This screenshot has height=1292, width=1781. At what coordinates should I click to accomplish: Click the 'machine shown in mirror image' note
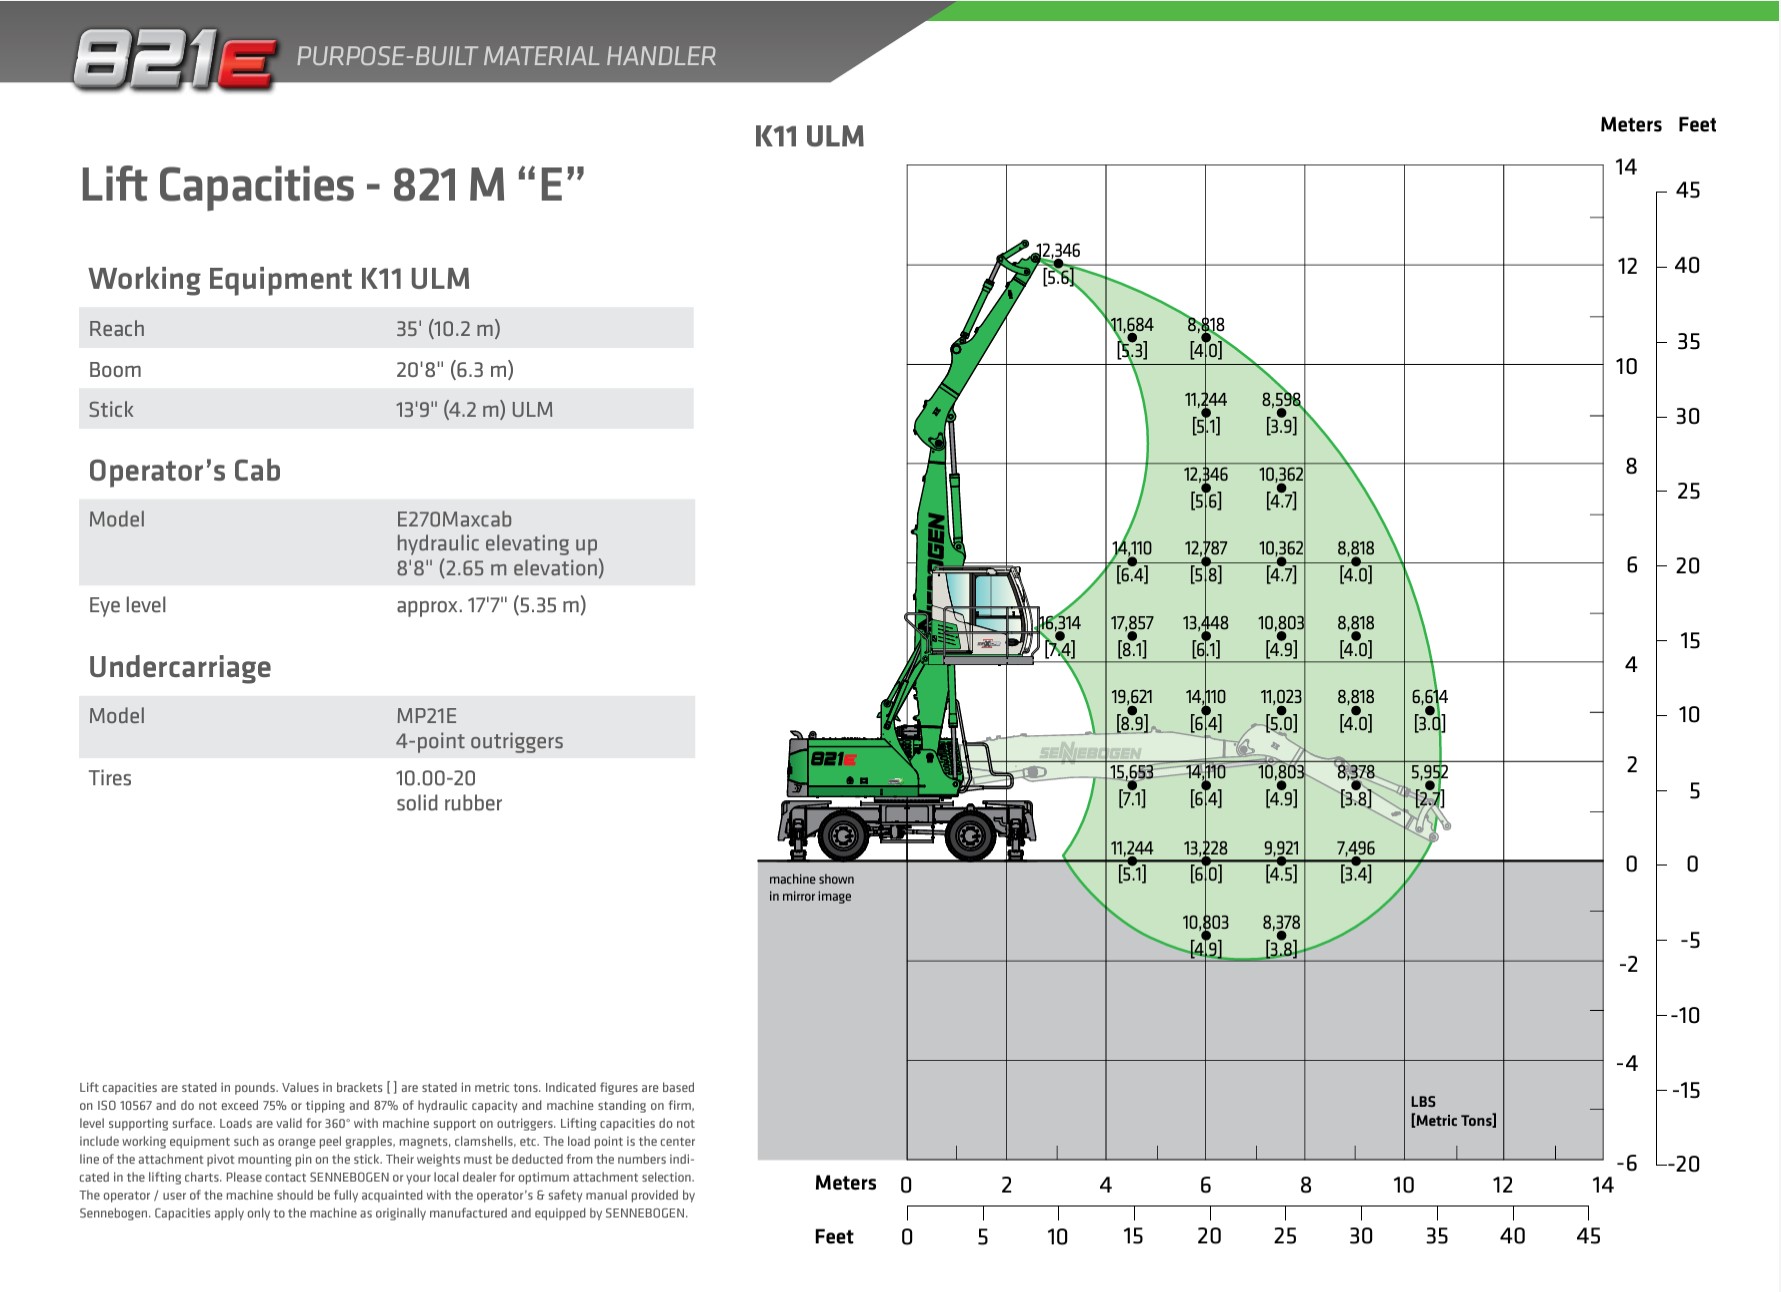point(811,888)
